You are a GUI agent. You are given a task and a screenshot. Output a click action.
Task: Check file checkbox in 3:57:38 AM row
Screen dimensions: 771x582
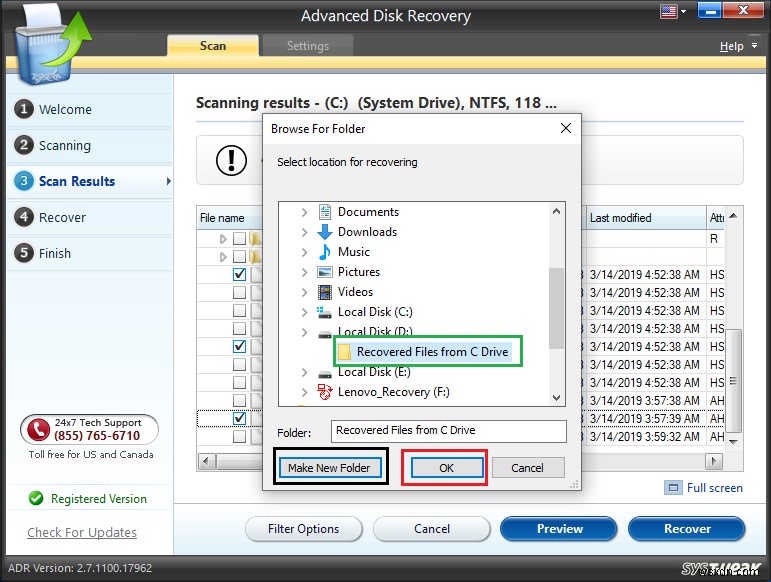(x=239, y=400)
